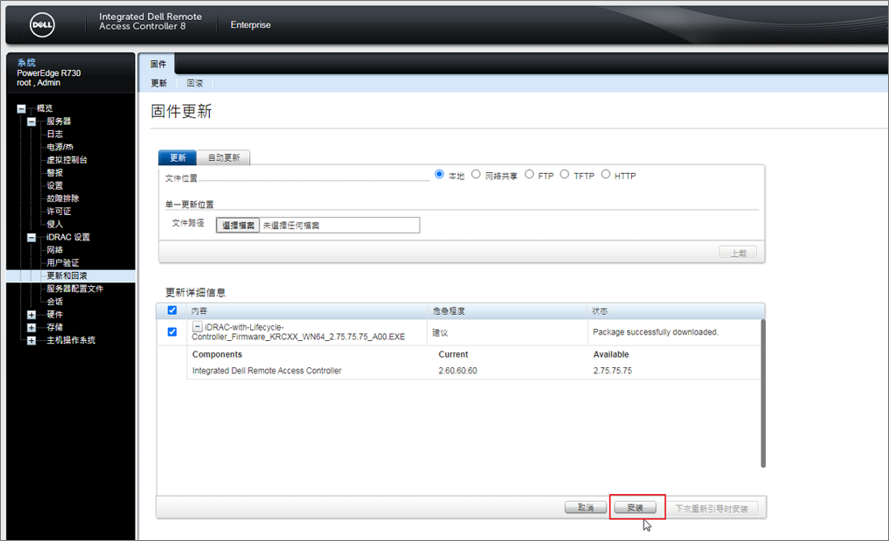Click 'Integrated Dell Remote Access Controller' component

pos(266,370)
